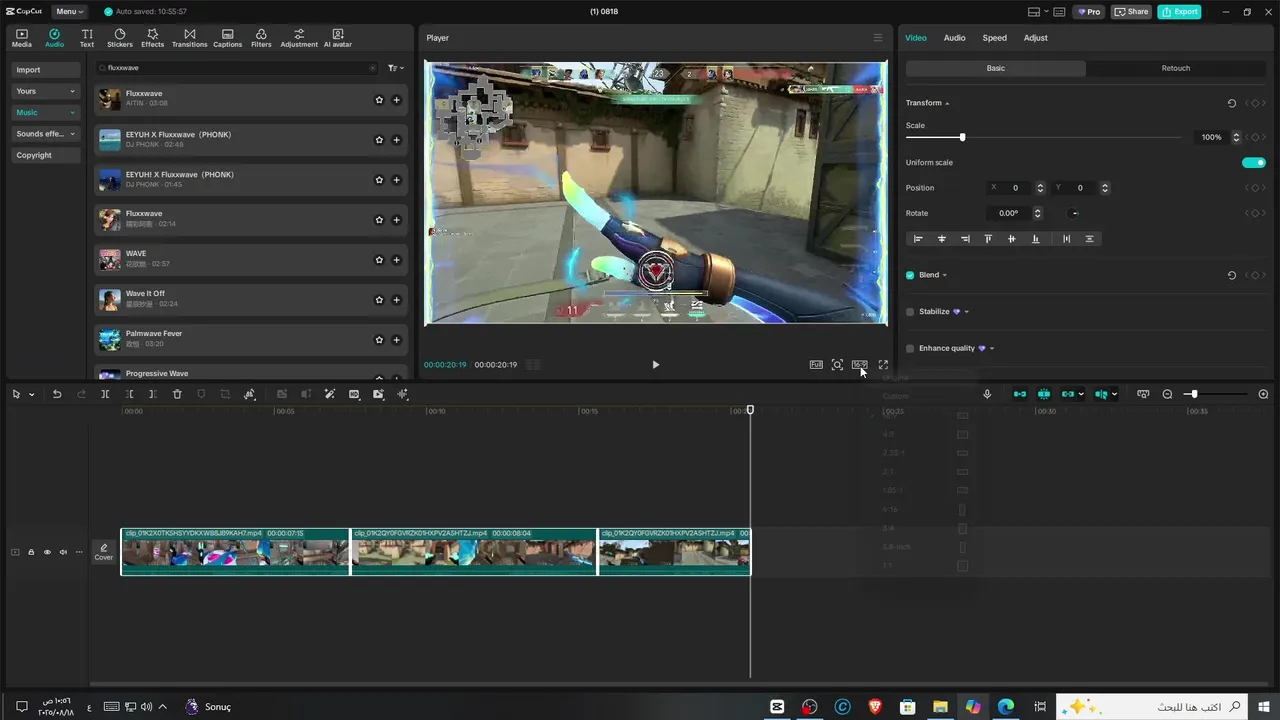Screen dimensions: 1280x720
Task: Open the Menu dropdown
Action: click(69, 12)
